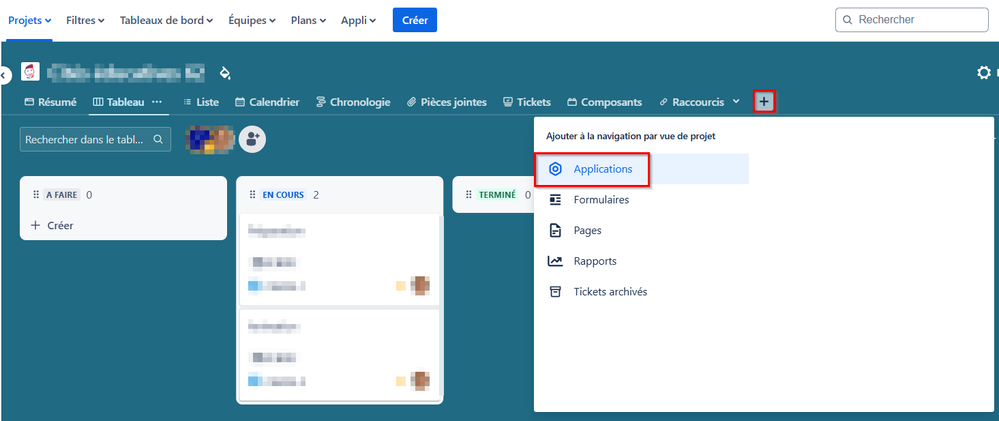The height and width of the screenshot is (421, 999).
Task: Click assignee avatar on second EN COURS card
Action: 420,380
